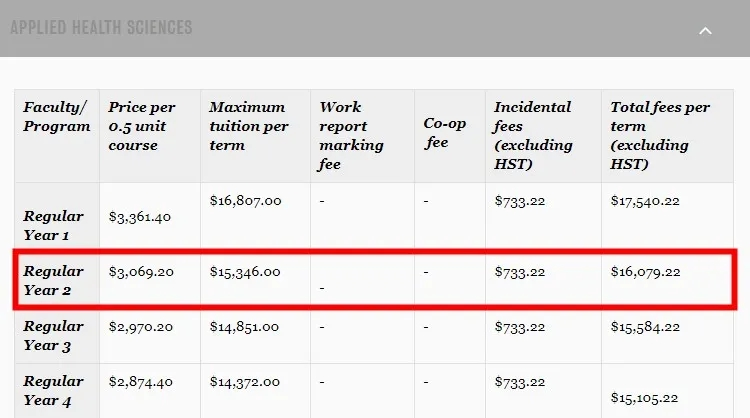
Task: Click the $14,372.00 maximum tuition cell
Action: coord(245,381)
